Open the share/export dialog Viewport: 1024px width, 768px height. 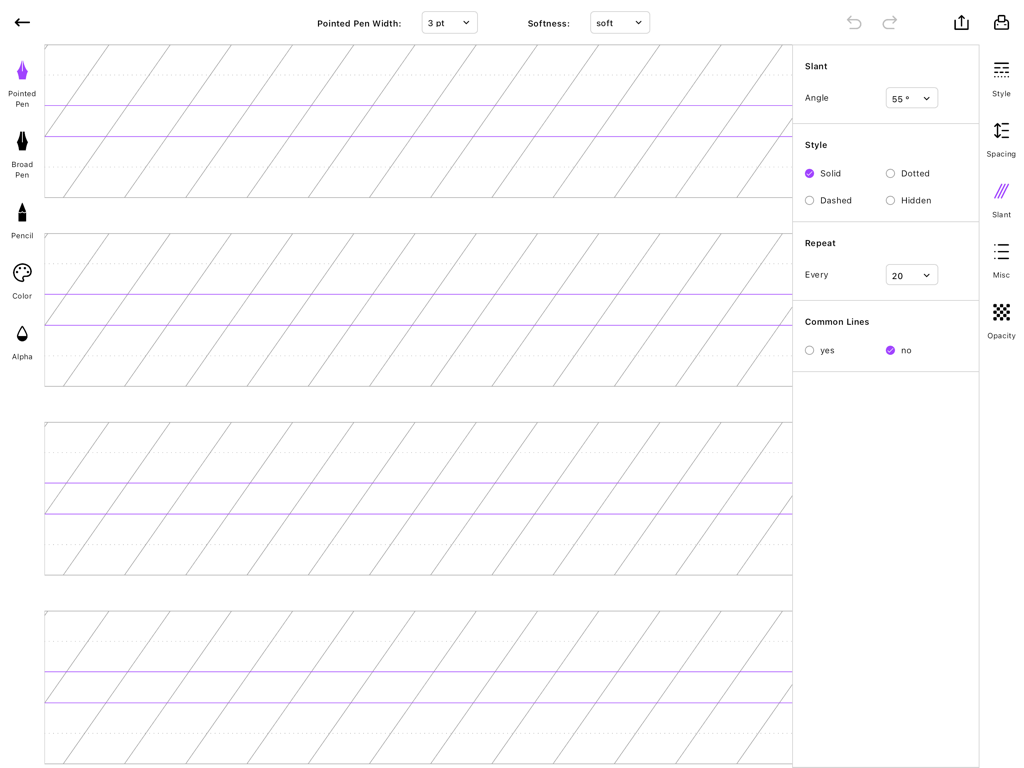pyautogui.click(x=961, y=22)
